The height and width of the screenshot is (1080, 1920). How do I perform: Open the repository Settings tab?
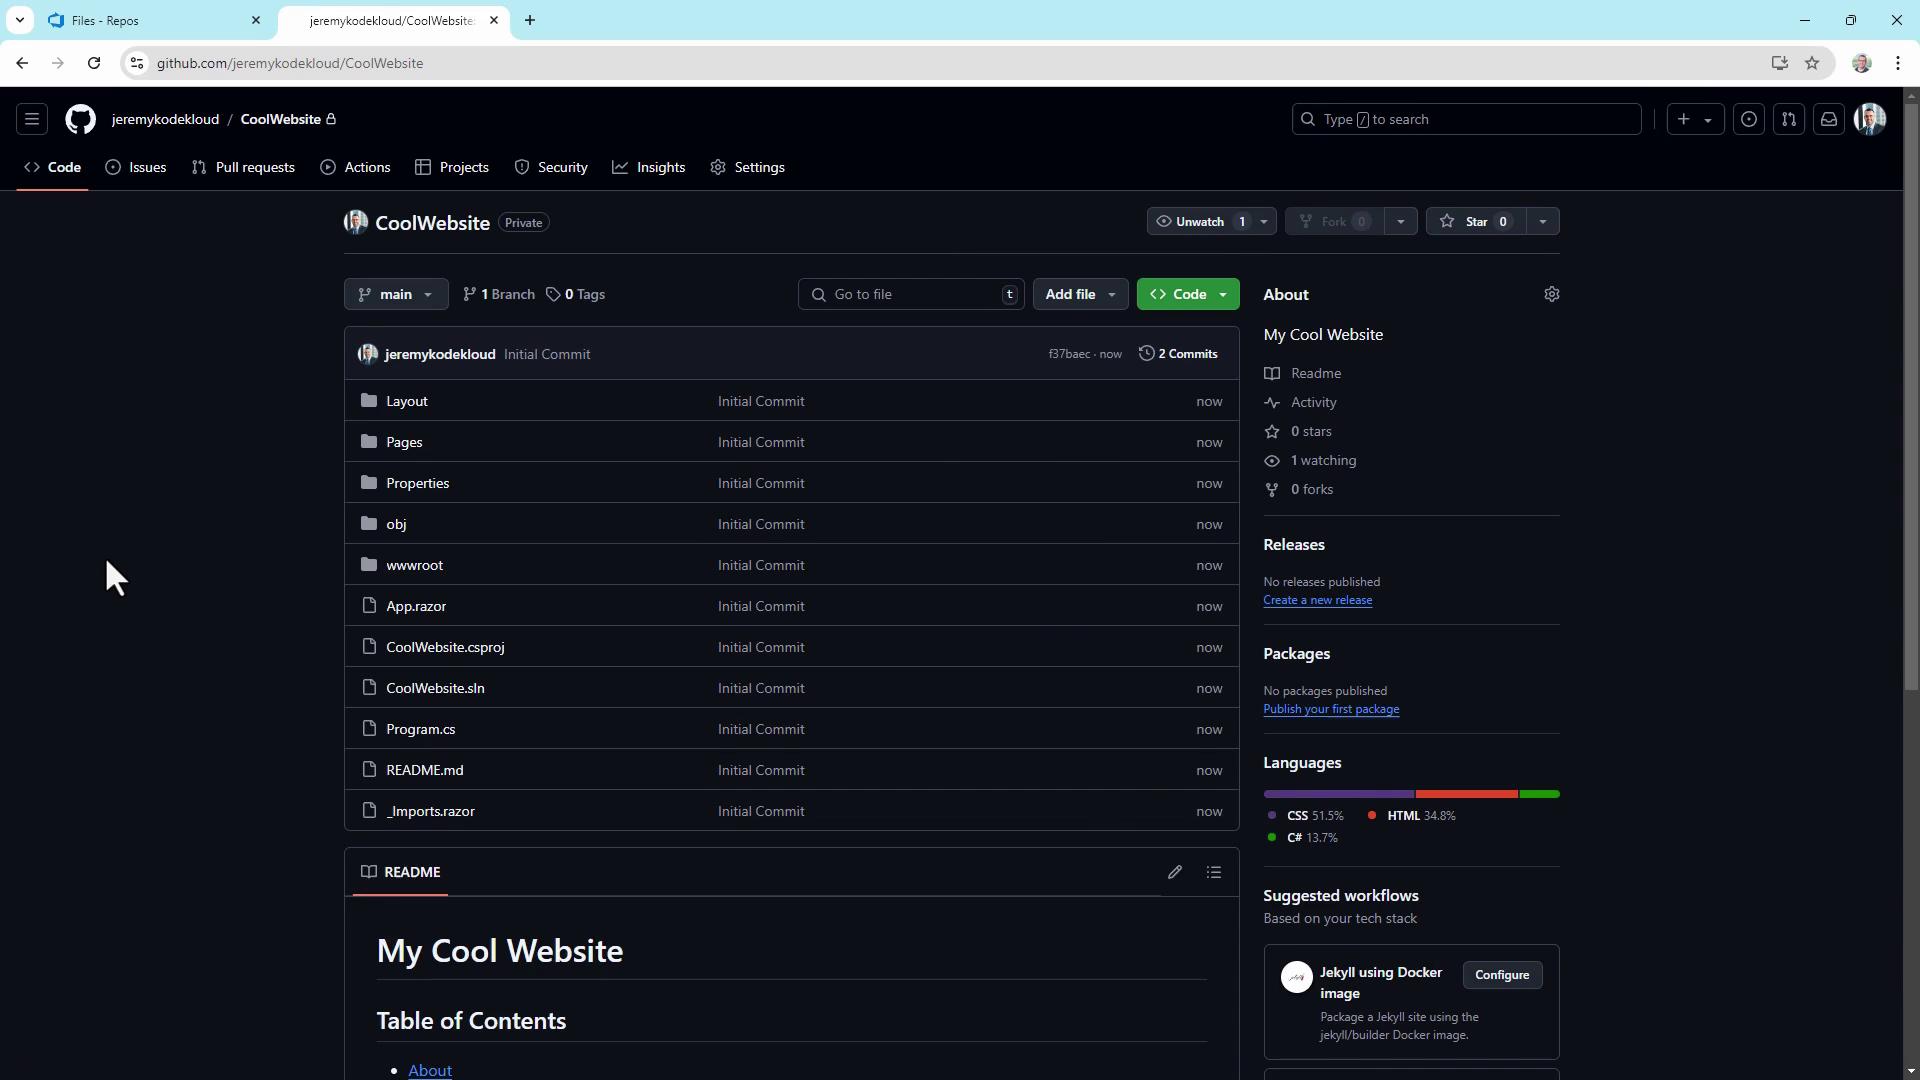(x=748, y=167)
